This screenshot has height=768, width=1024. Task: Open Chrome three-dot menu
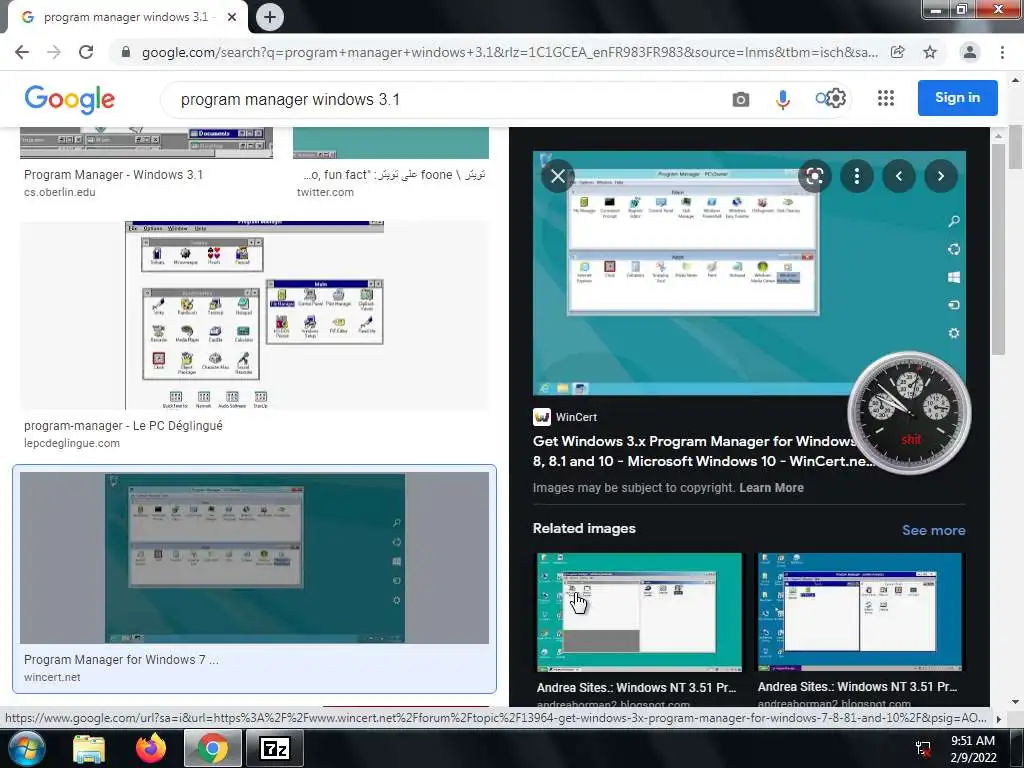point(1002,52)
